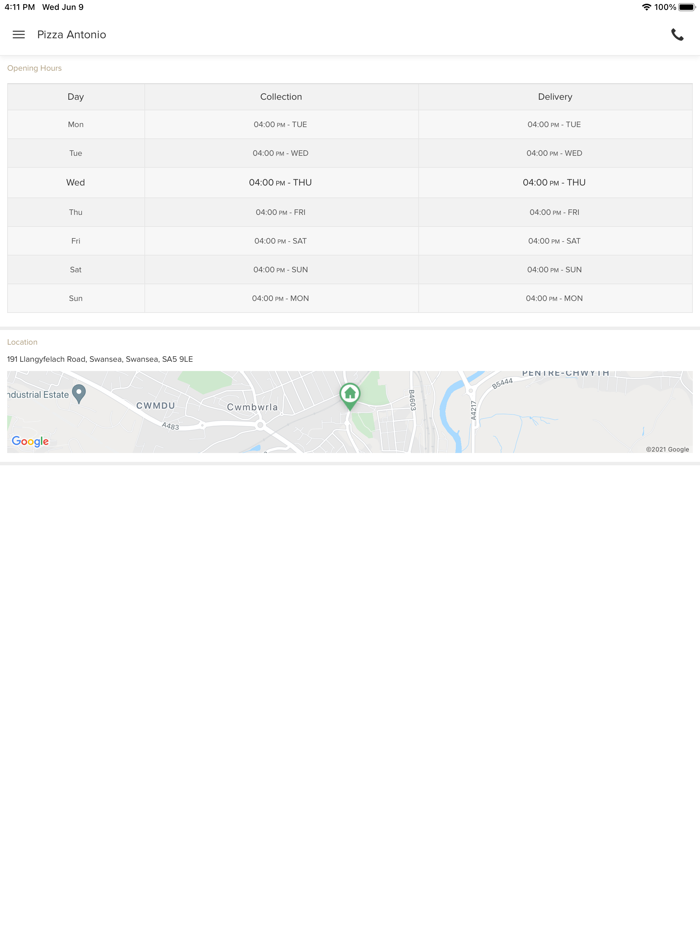
Task: Tap the Location section heading
Action: 22,342
